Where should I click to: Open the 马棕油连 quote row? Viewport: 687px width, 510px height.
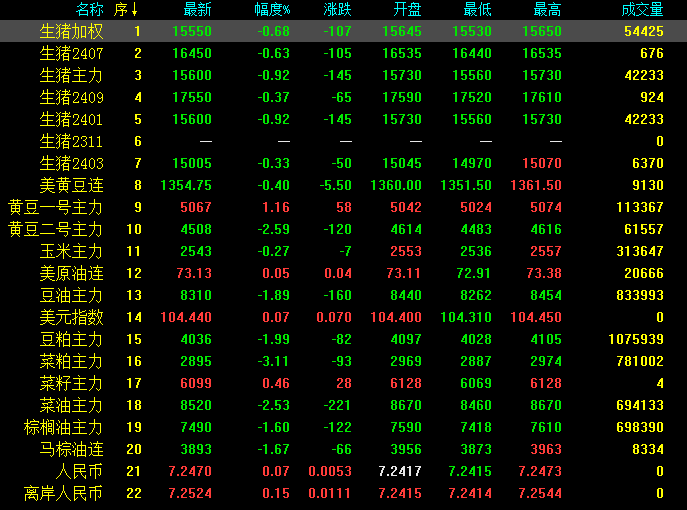(x=344, y=449)
